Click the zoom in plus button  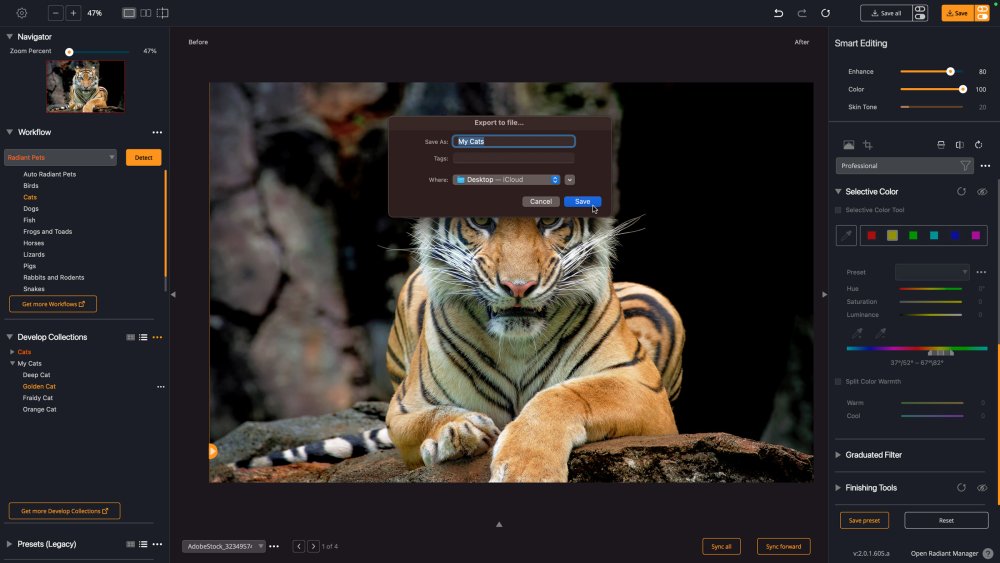73,13
